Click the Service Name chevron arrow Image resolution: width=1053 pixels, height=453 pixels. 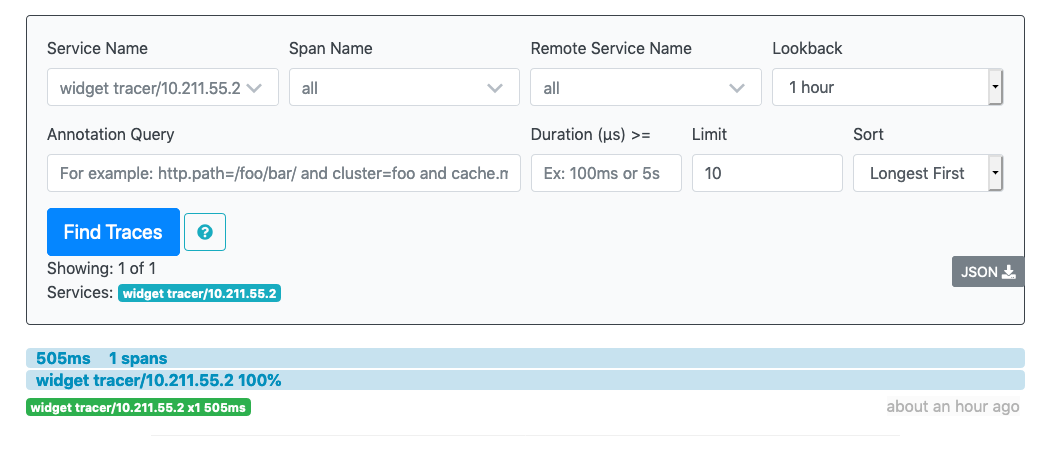[x=254, y=88]
